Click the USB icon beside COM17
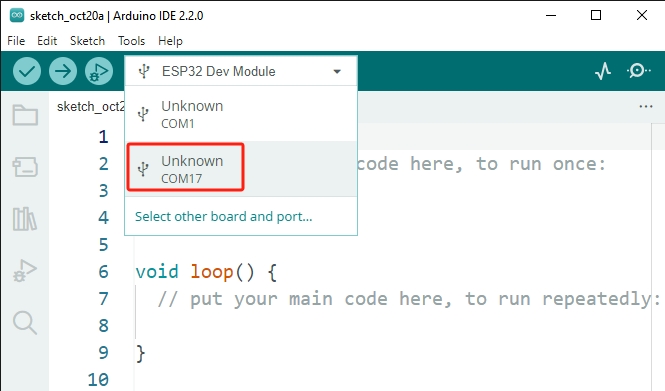665x391 pixels. (143, 169)
